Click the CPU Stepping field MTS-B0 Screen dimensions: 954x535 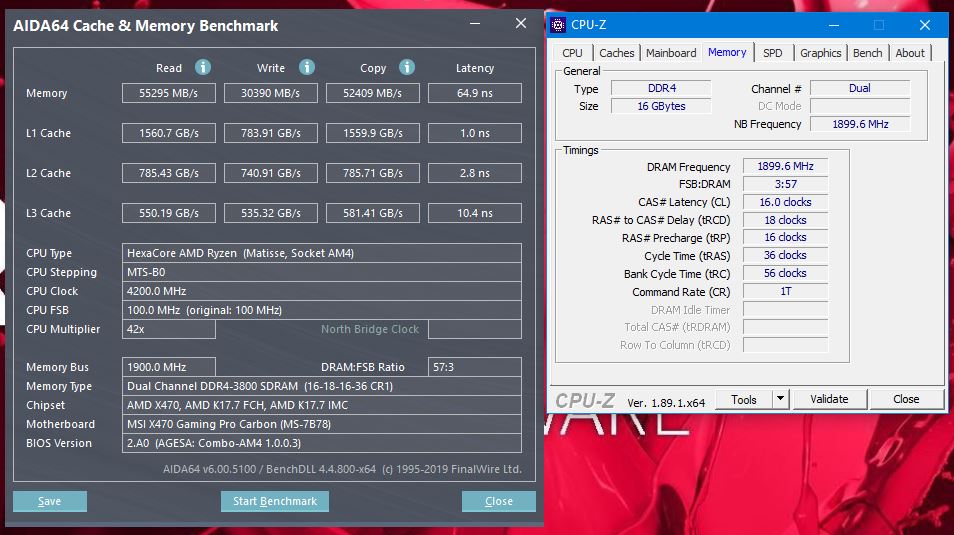click(x=322, y=272)
